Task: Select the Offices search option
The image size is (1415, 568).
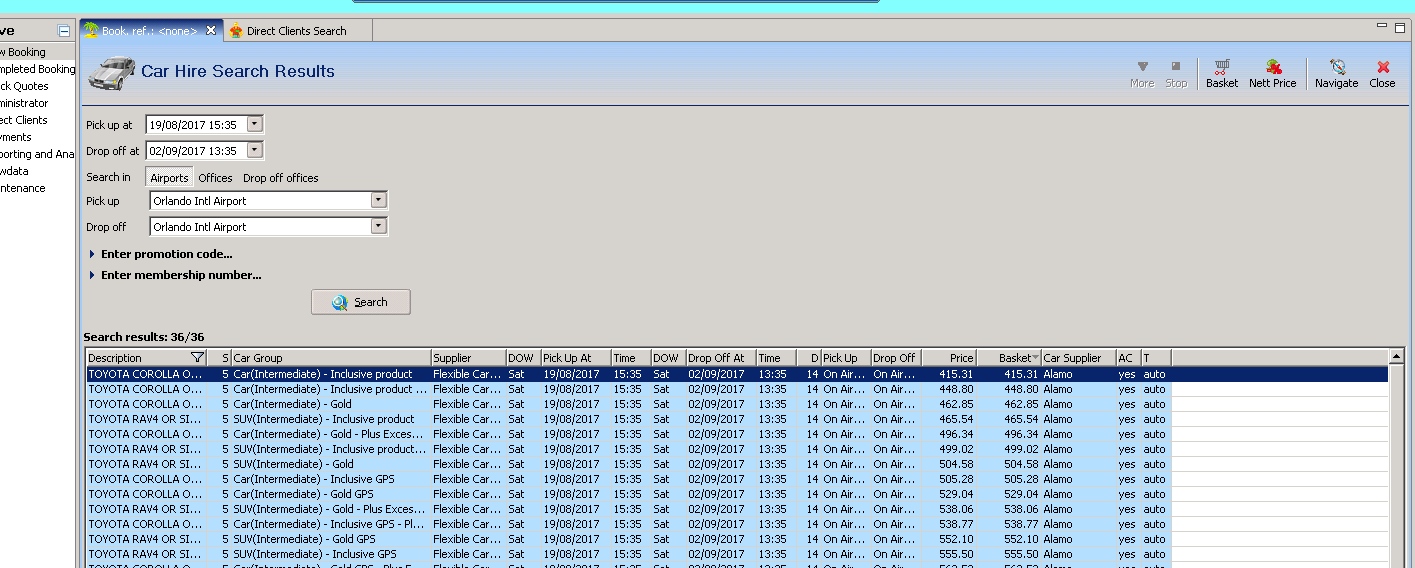Action: pyautogui.click(x=215, y=178)
